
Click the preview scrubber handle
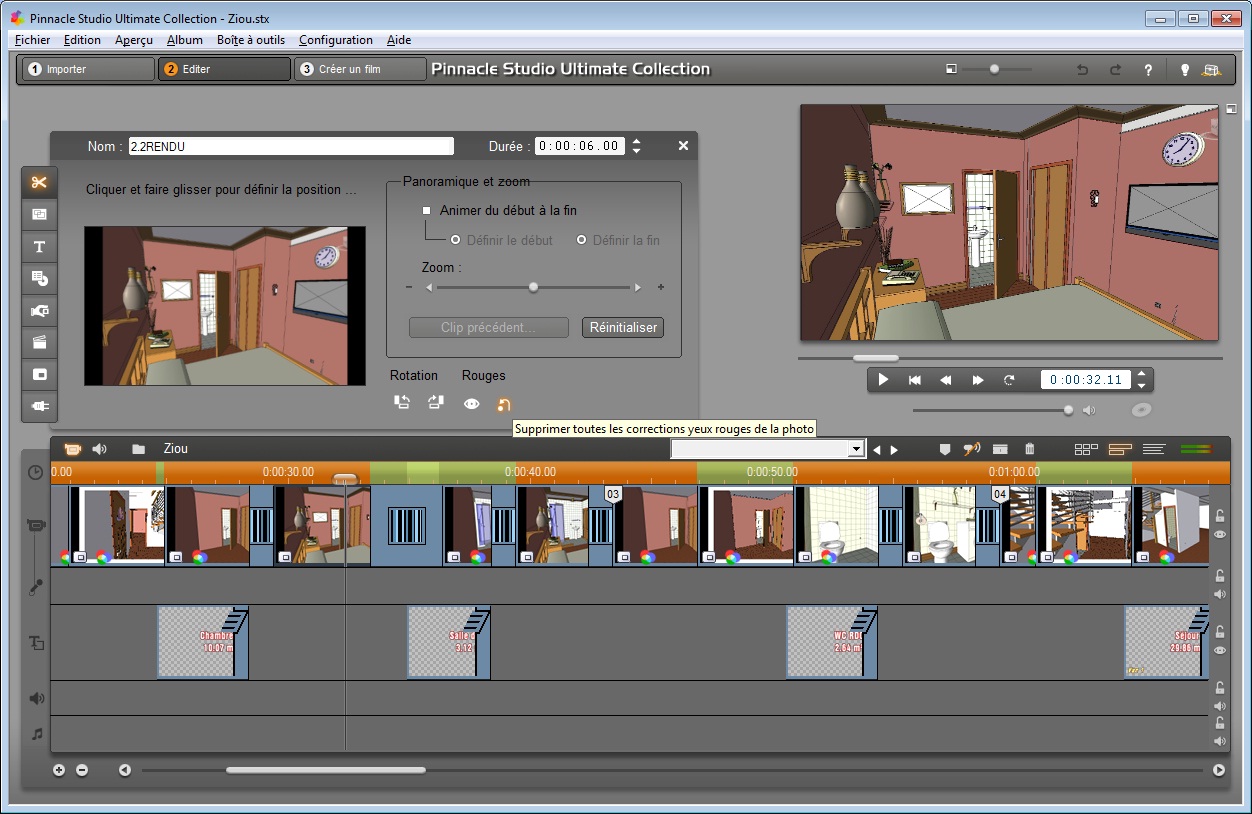(x=875, y=357)
